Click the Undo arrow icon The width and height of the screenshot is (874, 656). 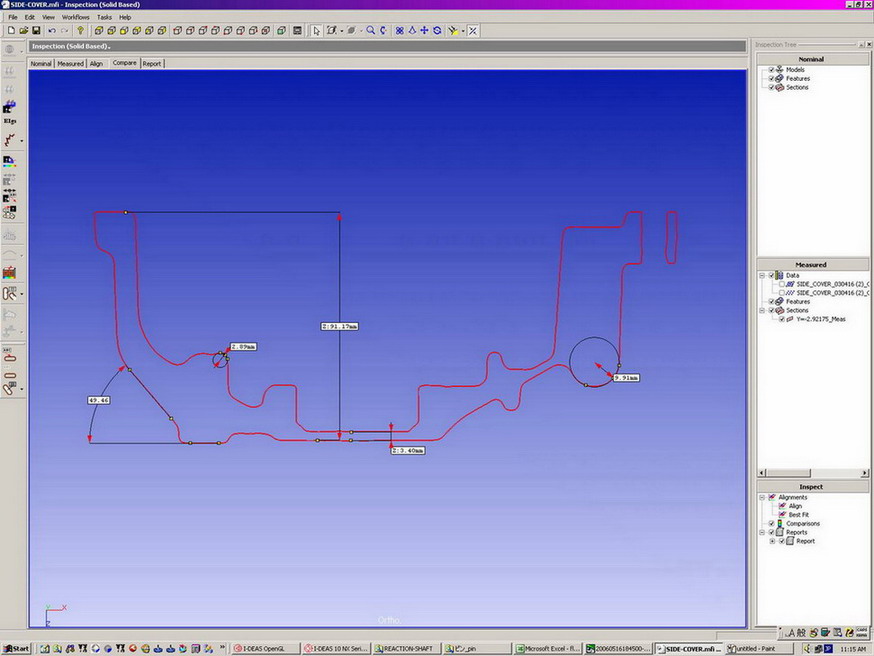(52, 31)
